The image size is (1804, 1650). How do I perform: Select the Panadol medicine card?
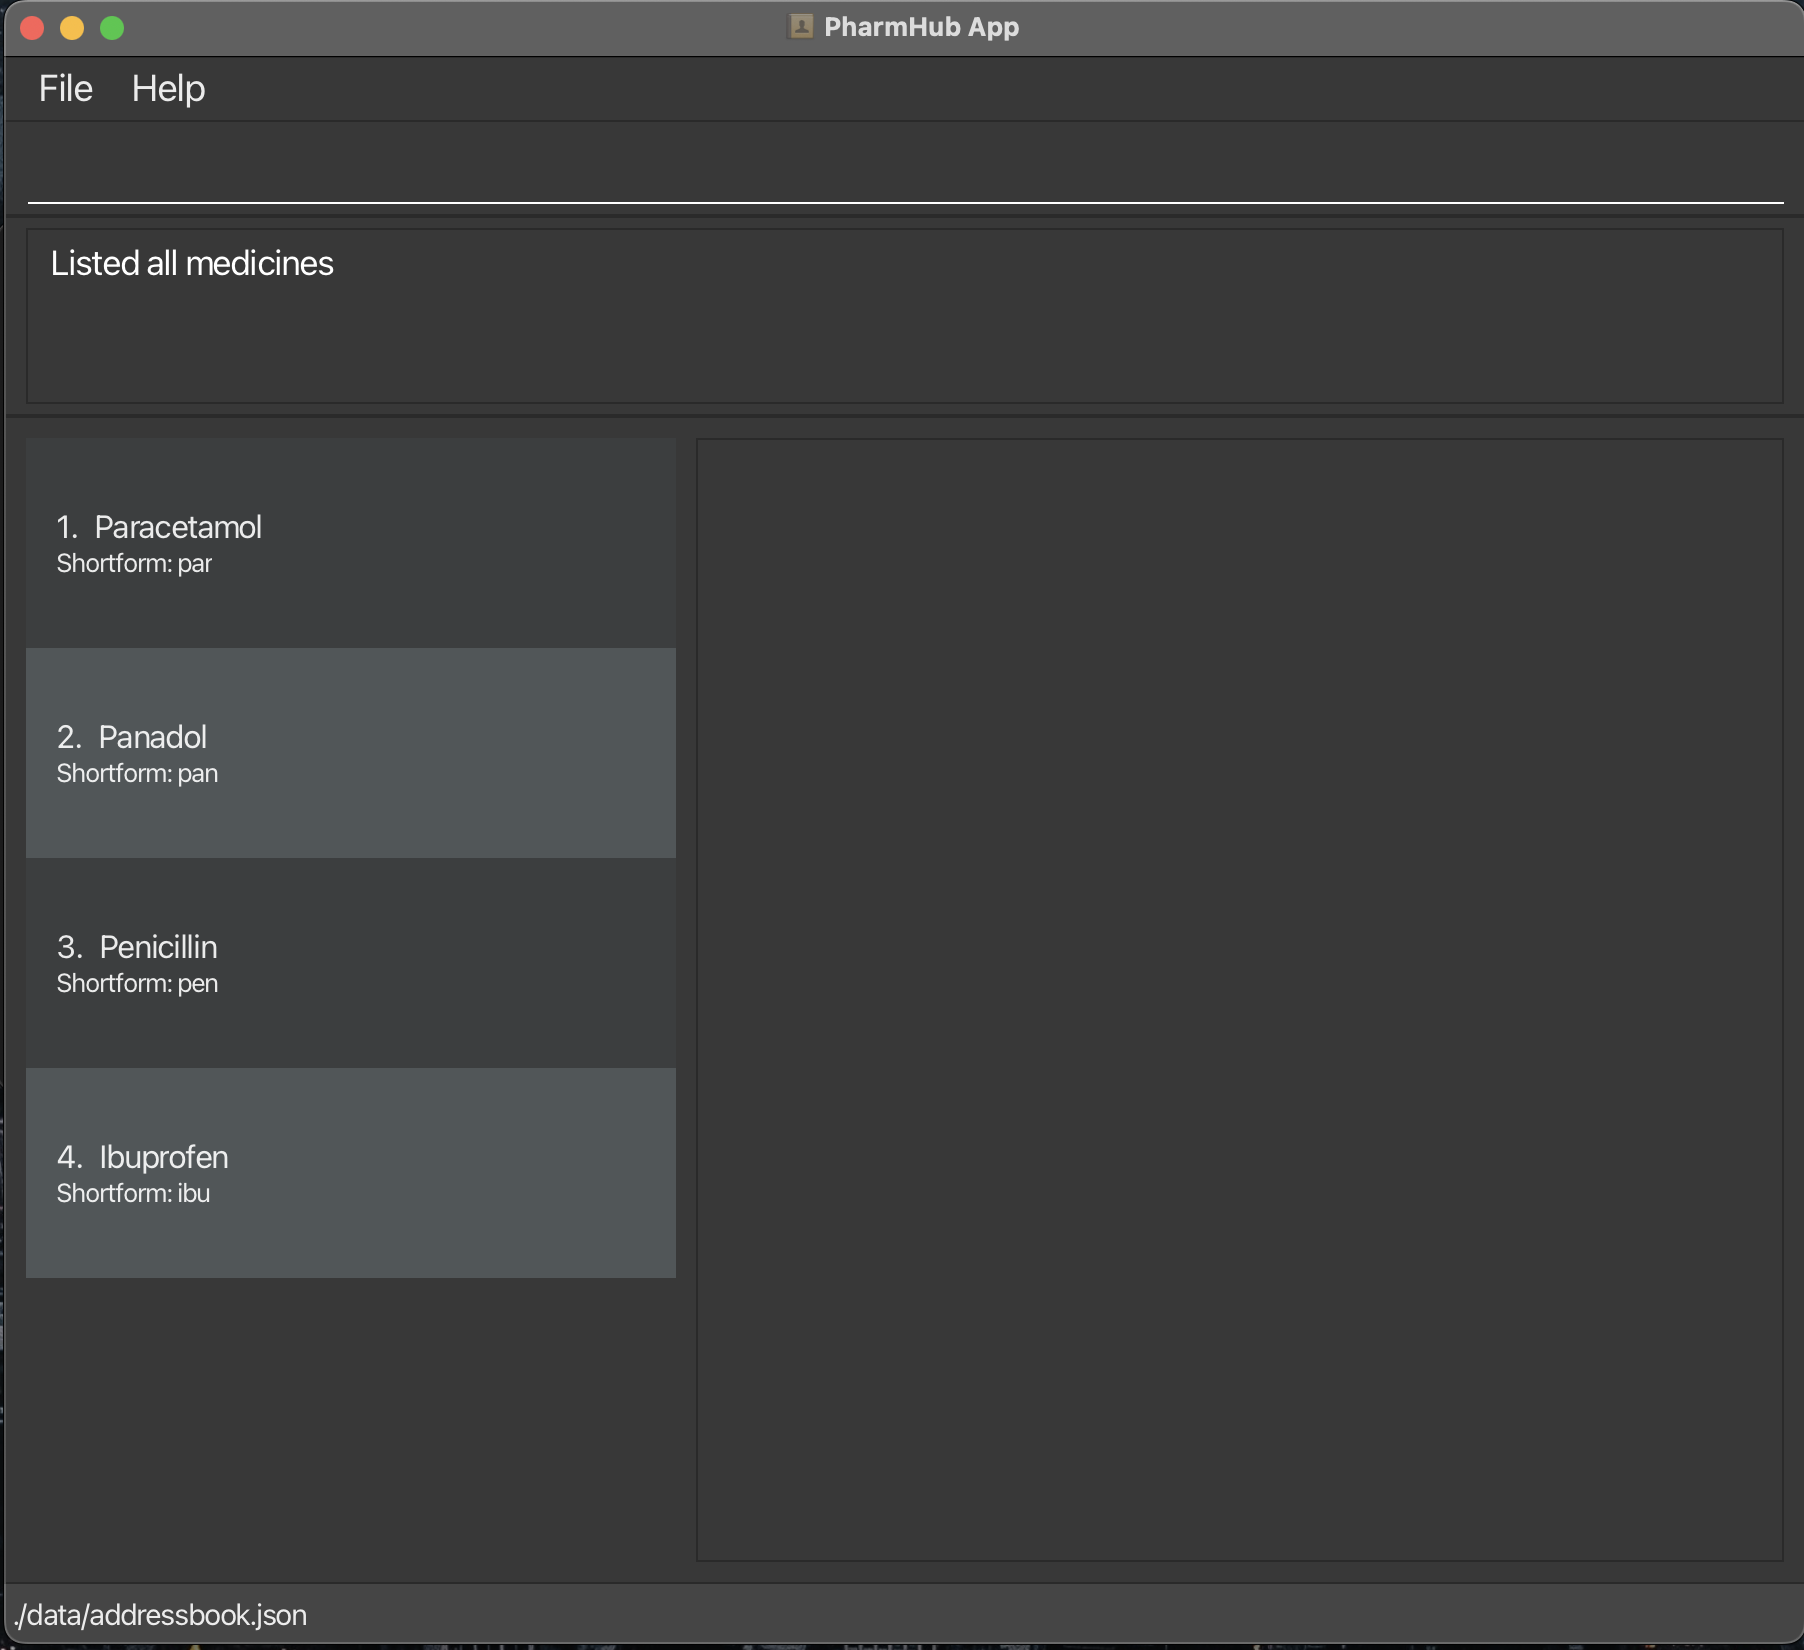pos(351,753)
